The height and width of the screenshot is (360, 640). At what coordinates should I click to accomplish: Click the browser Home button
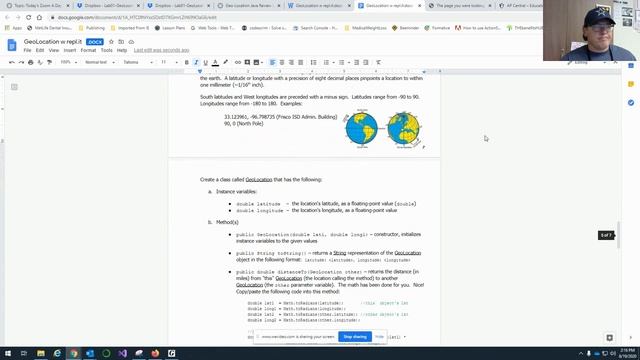pyautogui.click(x=39, y=18)
